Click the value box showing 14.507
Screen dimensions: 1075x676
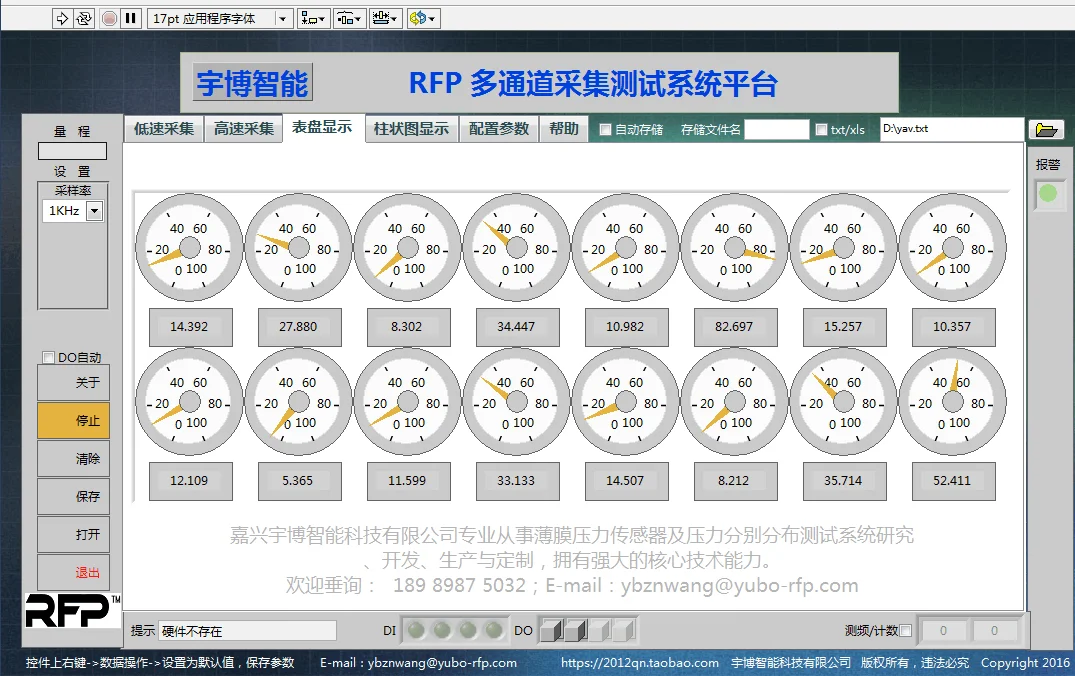click(x=626, y=481)
